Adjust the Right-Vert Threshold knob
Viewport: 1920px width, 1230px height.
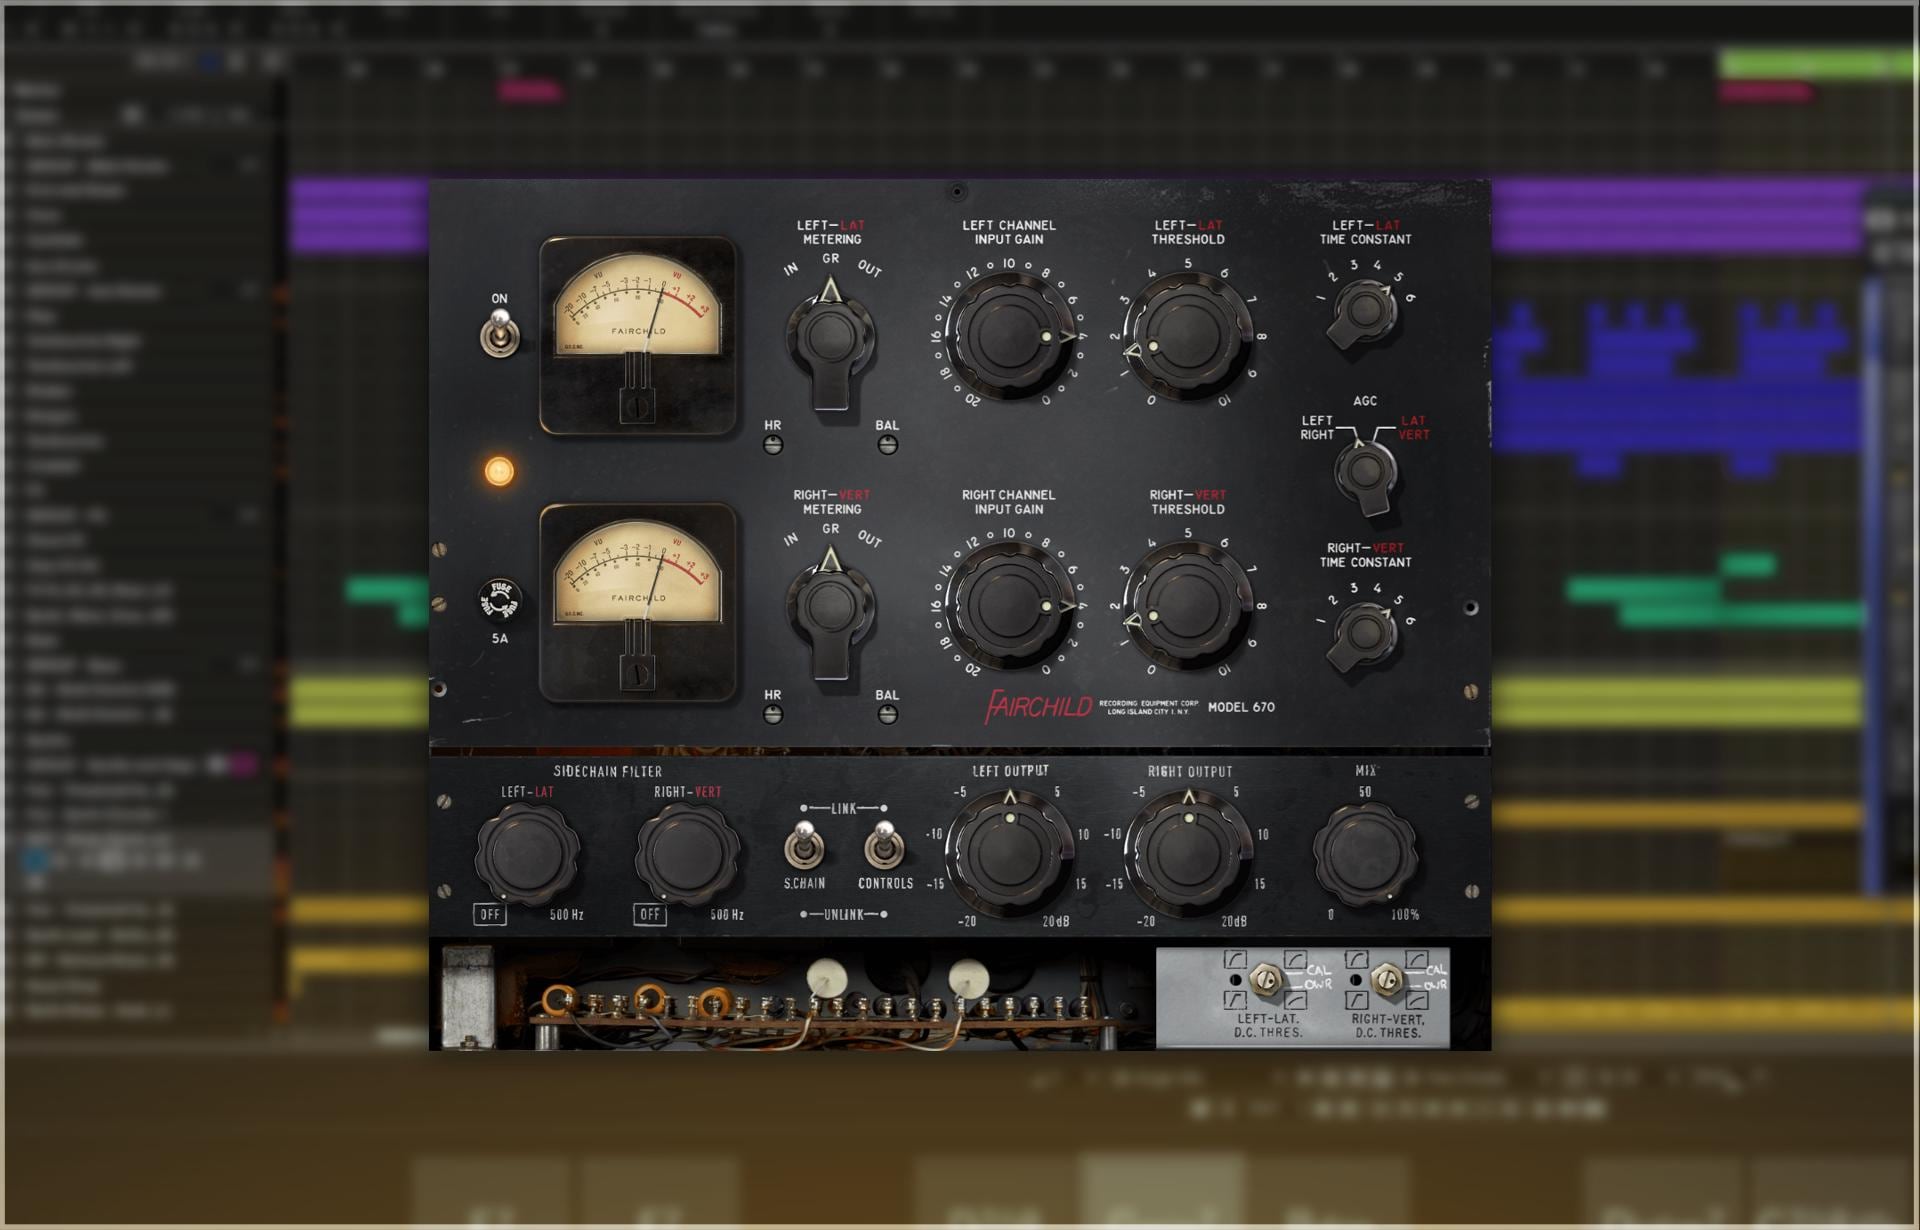(x=1188, y=605)
